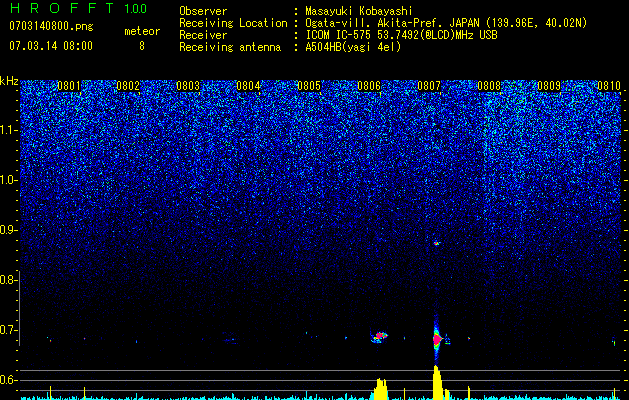Click the 0.8 frequency axis label
The image size is (629, 400).
coord(8,280)
